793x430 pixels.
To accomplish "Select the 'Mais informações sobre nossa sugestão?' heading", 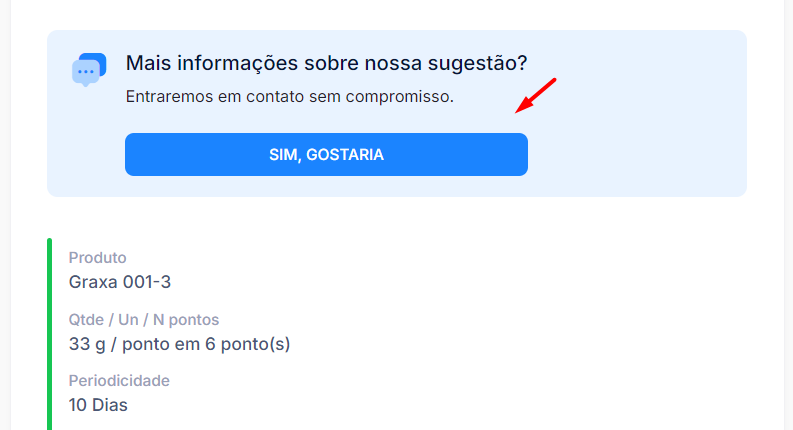I will tap(326, 63).
